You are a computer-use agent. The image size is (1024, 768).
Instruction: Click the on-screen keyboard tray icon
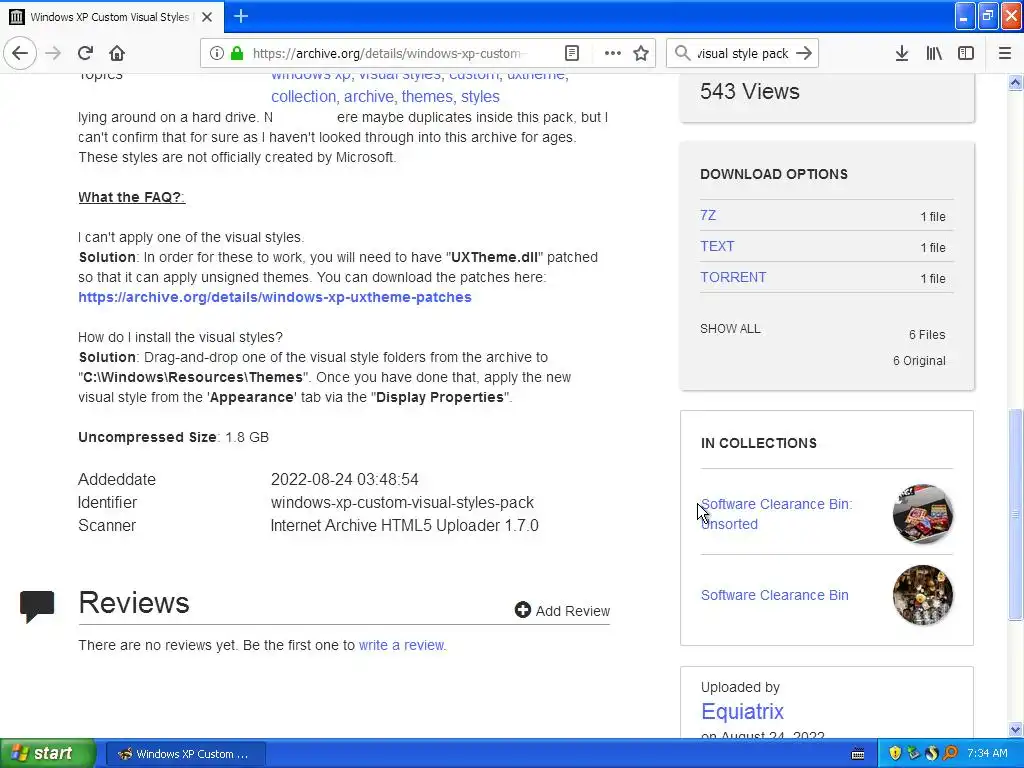[x=858, y=754]
